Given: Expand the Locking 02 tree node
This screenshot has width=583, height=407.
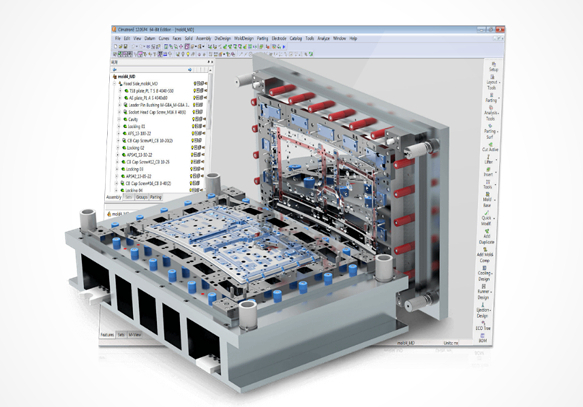Looking at the screenshot, I should coord(118,148).
